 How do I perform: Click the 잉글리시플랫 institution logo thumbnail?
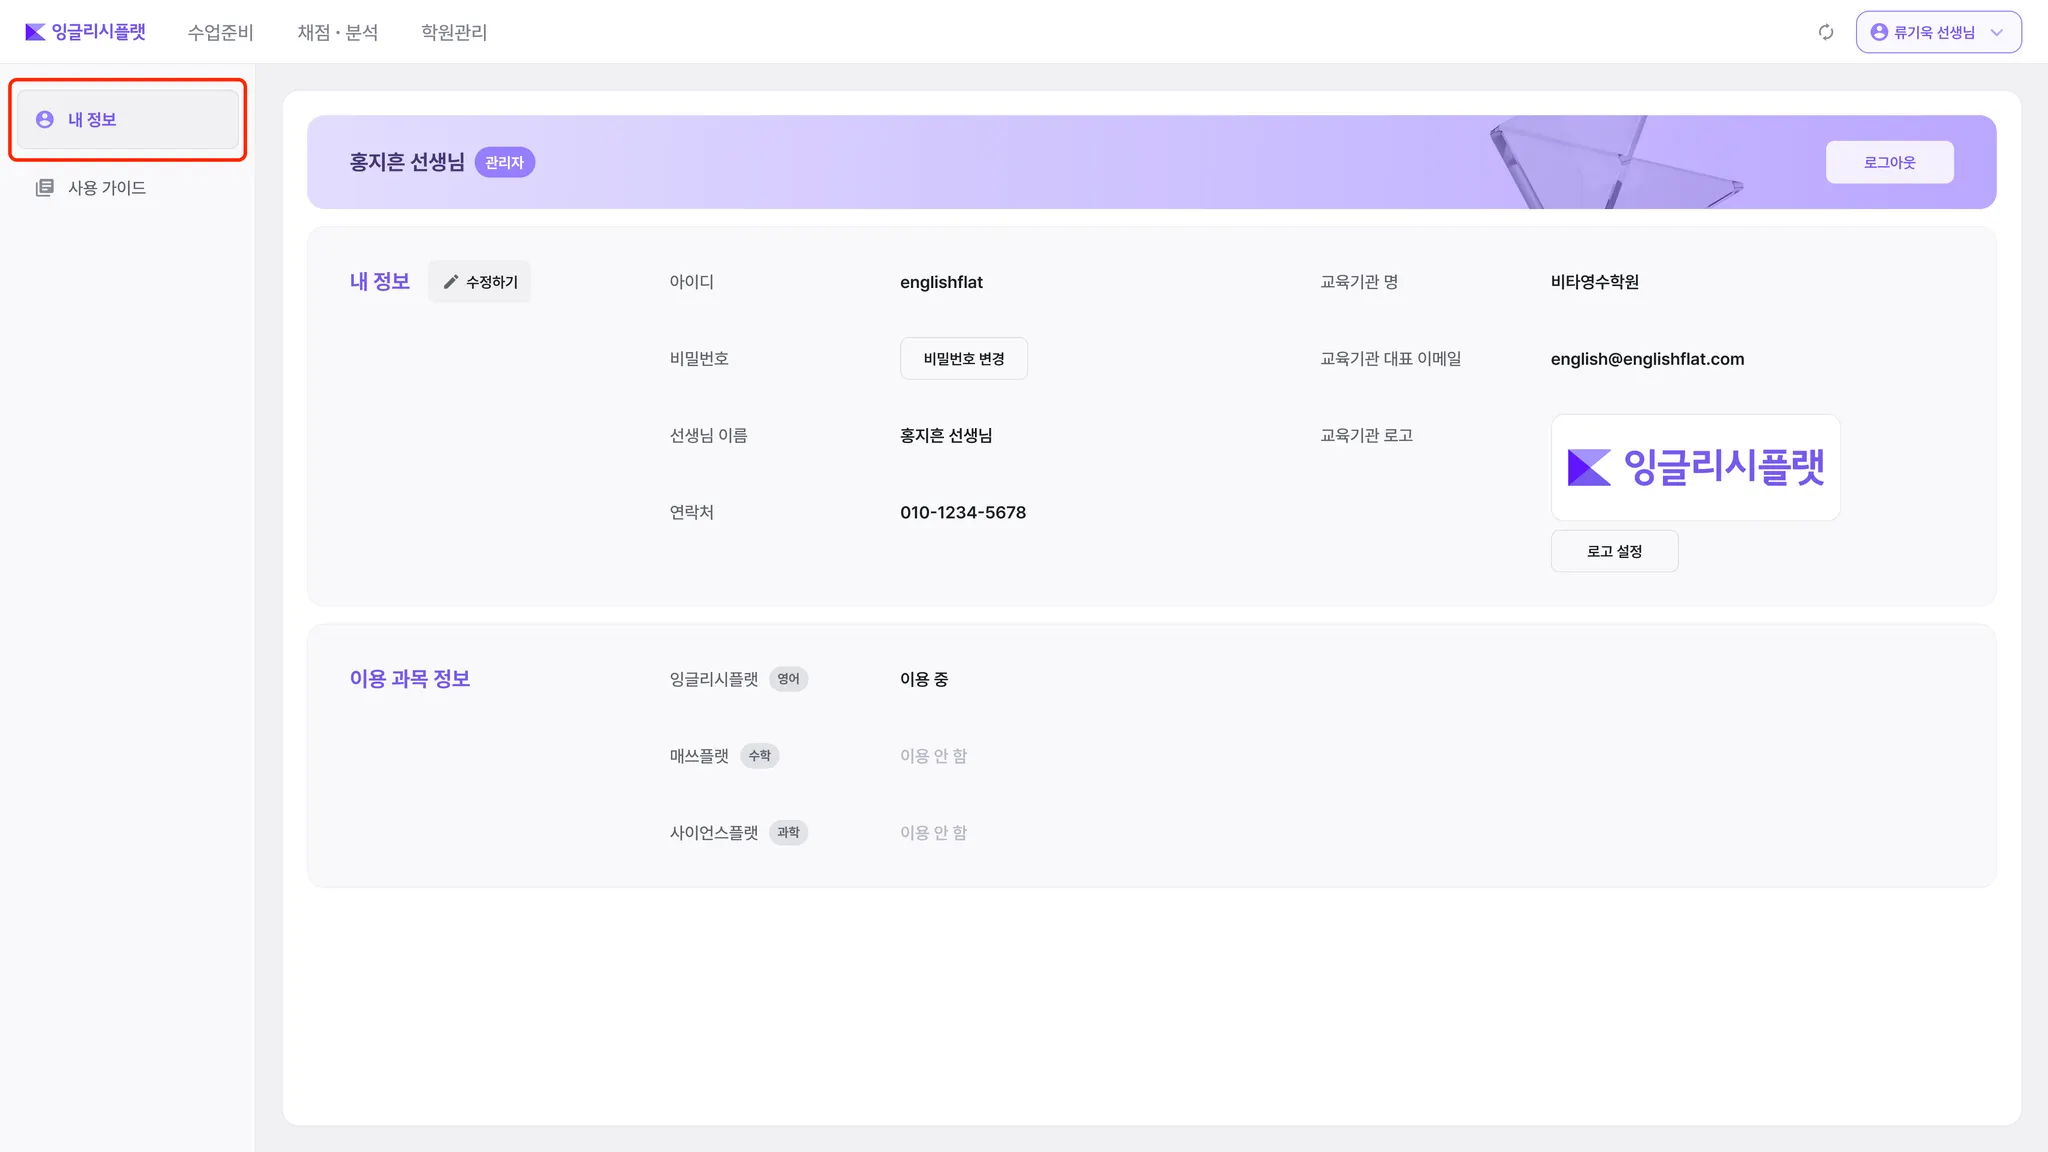pos(1695,467)
